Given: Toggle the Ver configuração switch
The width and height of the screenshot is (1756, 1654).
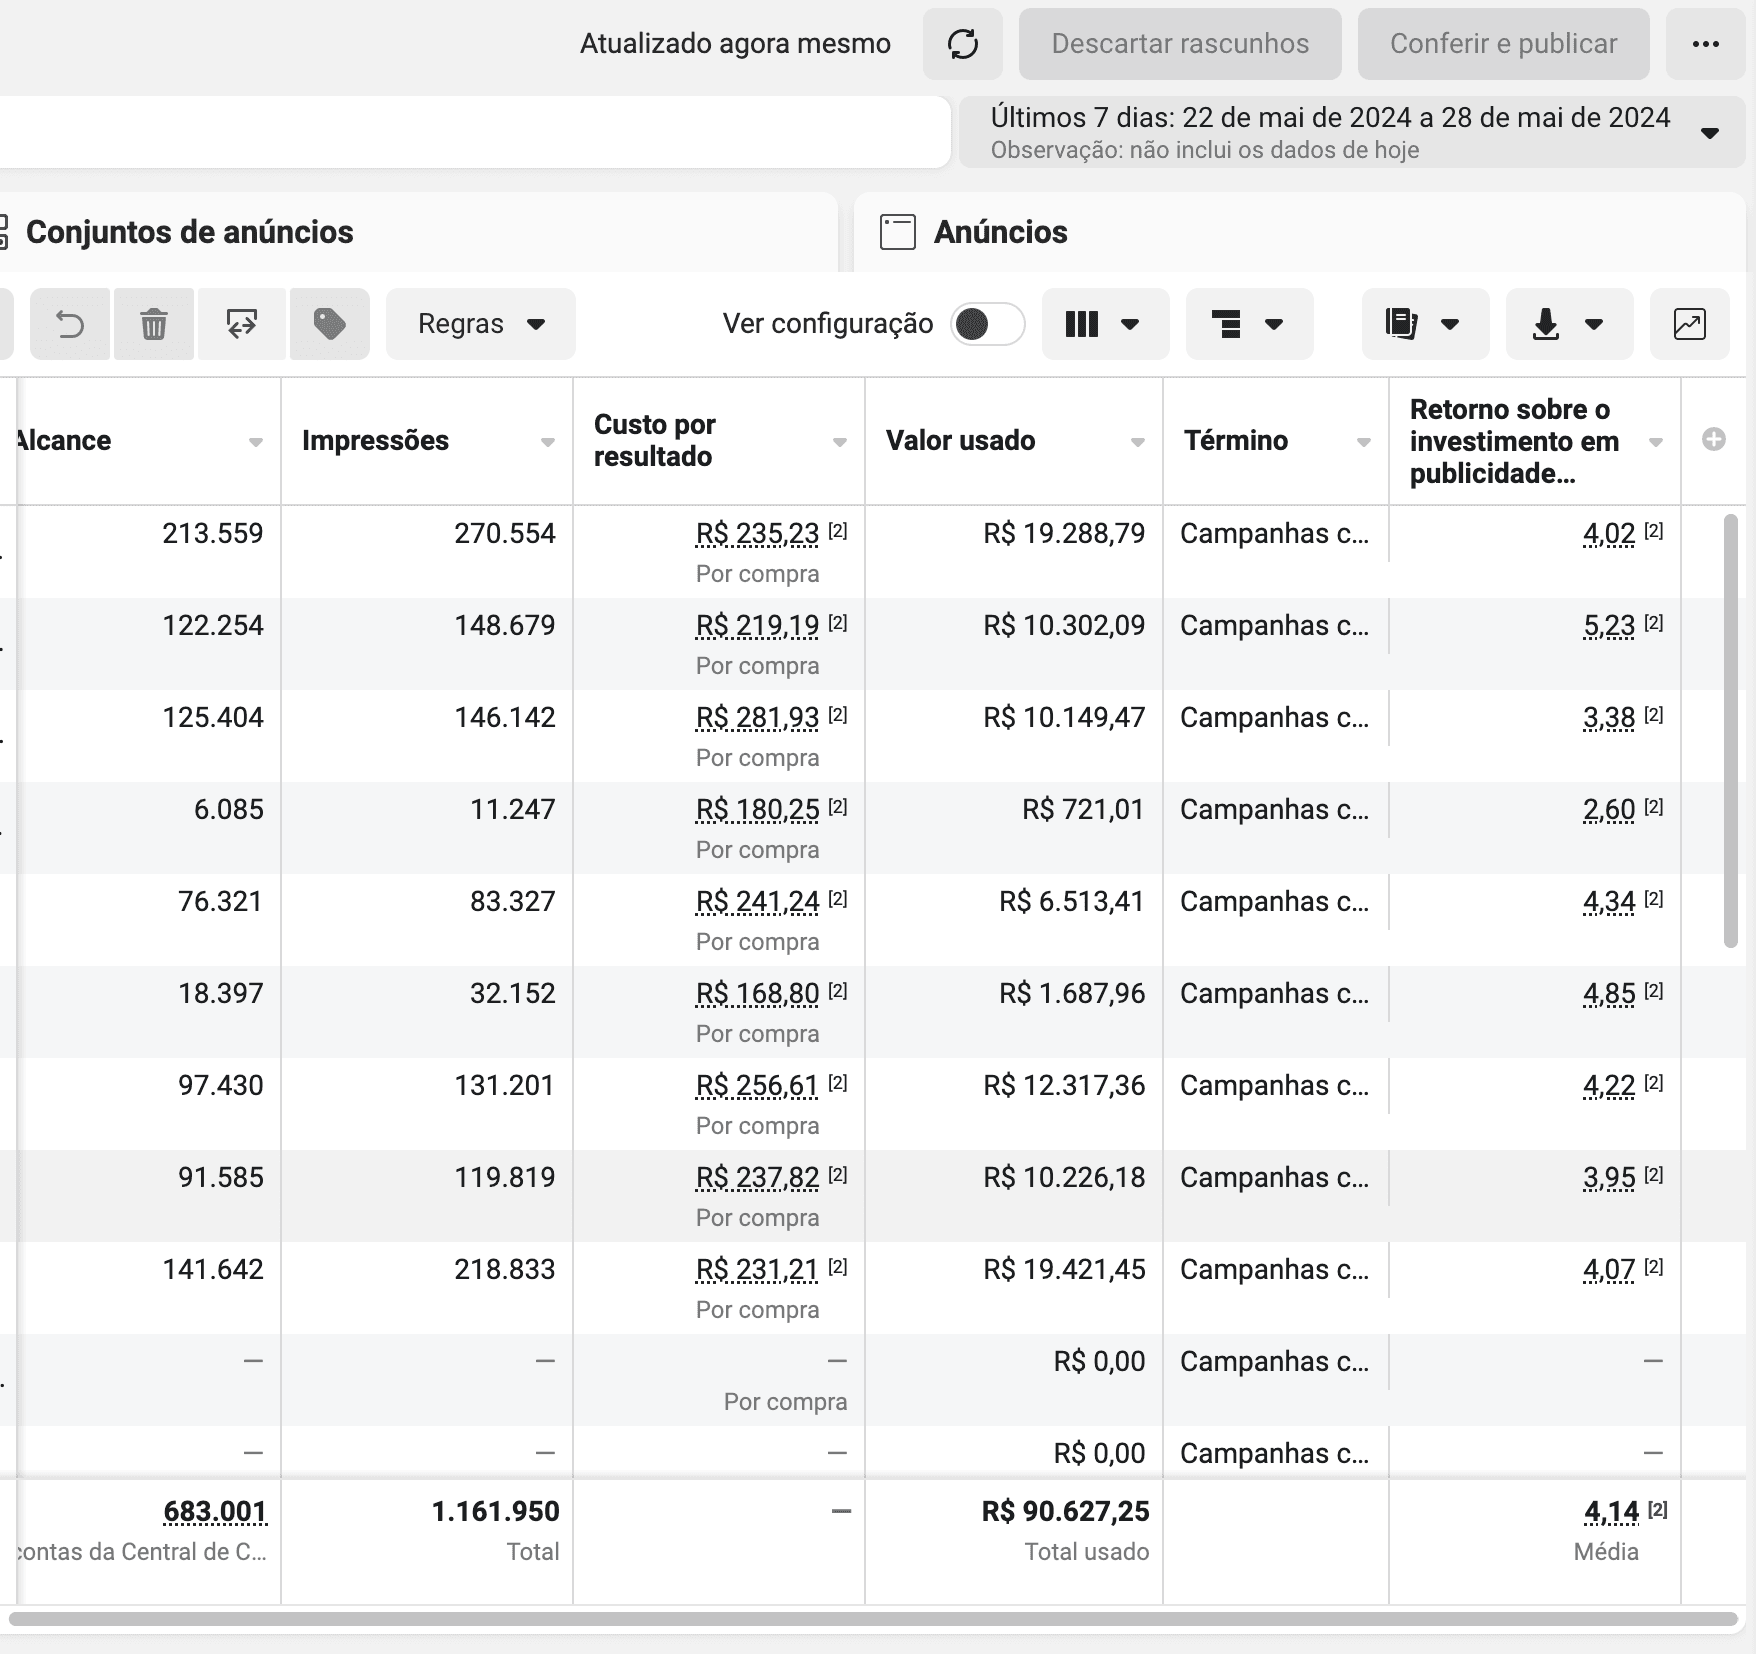Looking at the screenshot, I should 987,324.
